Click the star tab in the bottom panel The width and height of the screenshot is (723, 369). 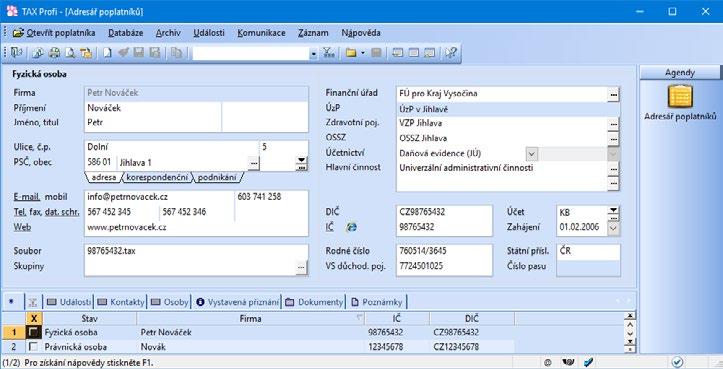click(11, 302)
